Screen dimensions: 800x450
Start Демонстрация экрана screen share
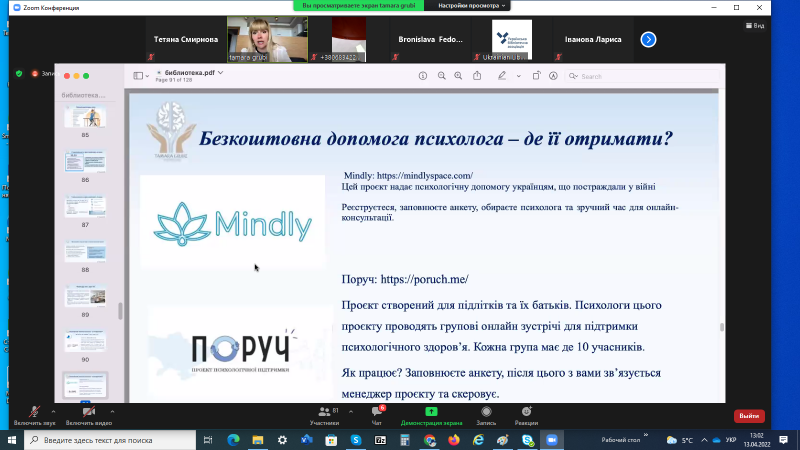431,416
